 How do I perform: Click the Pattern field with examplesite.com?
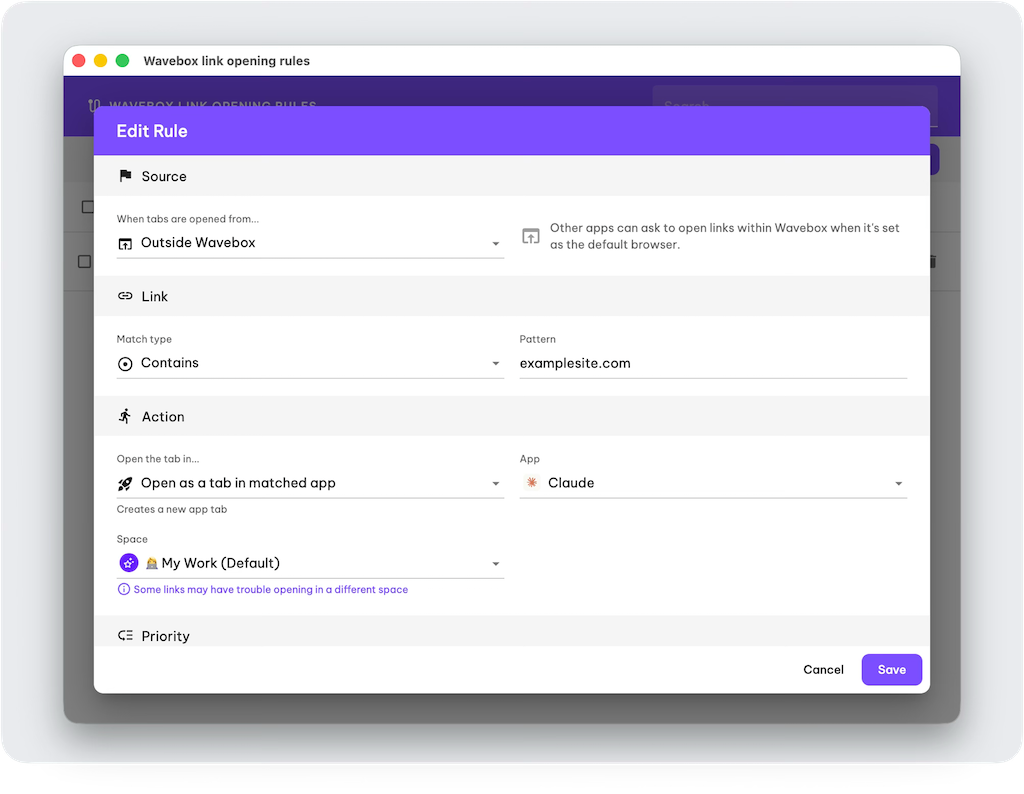[x=713, y=363]
